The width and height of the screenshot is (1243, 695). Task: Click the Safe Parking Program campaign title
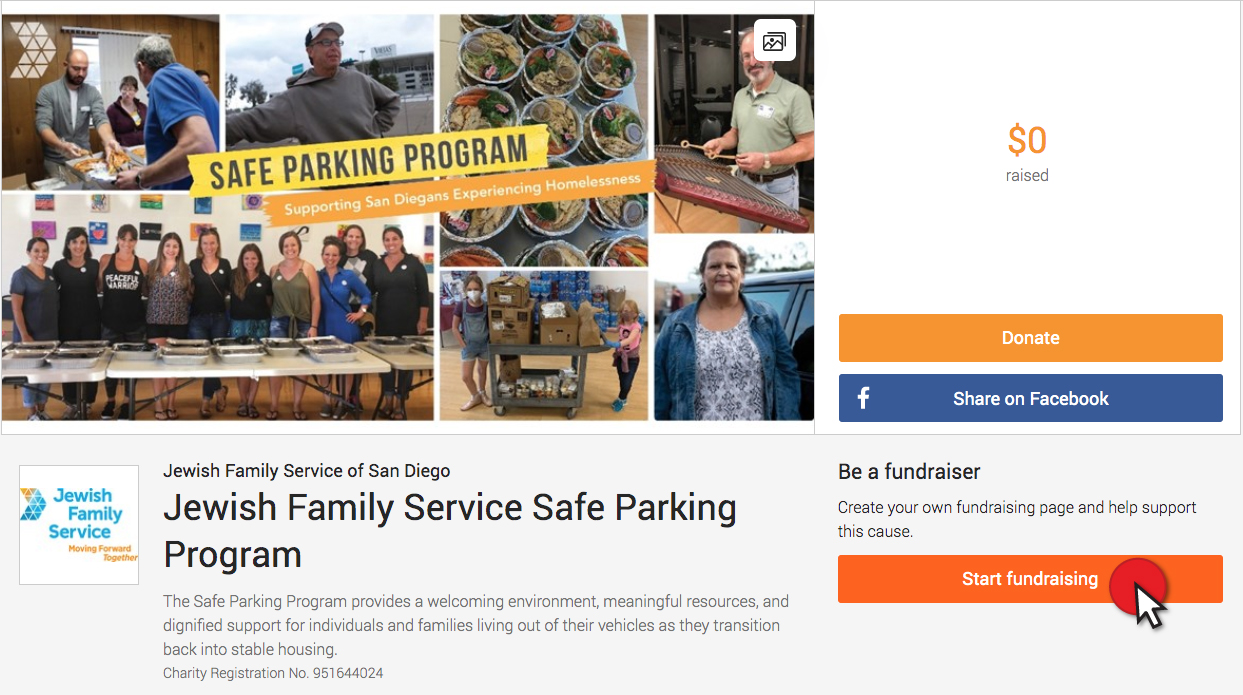point(450,530)
